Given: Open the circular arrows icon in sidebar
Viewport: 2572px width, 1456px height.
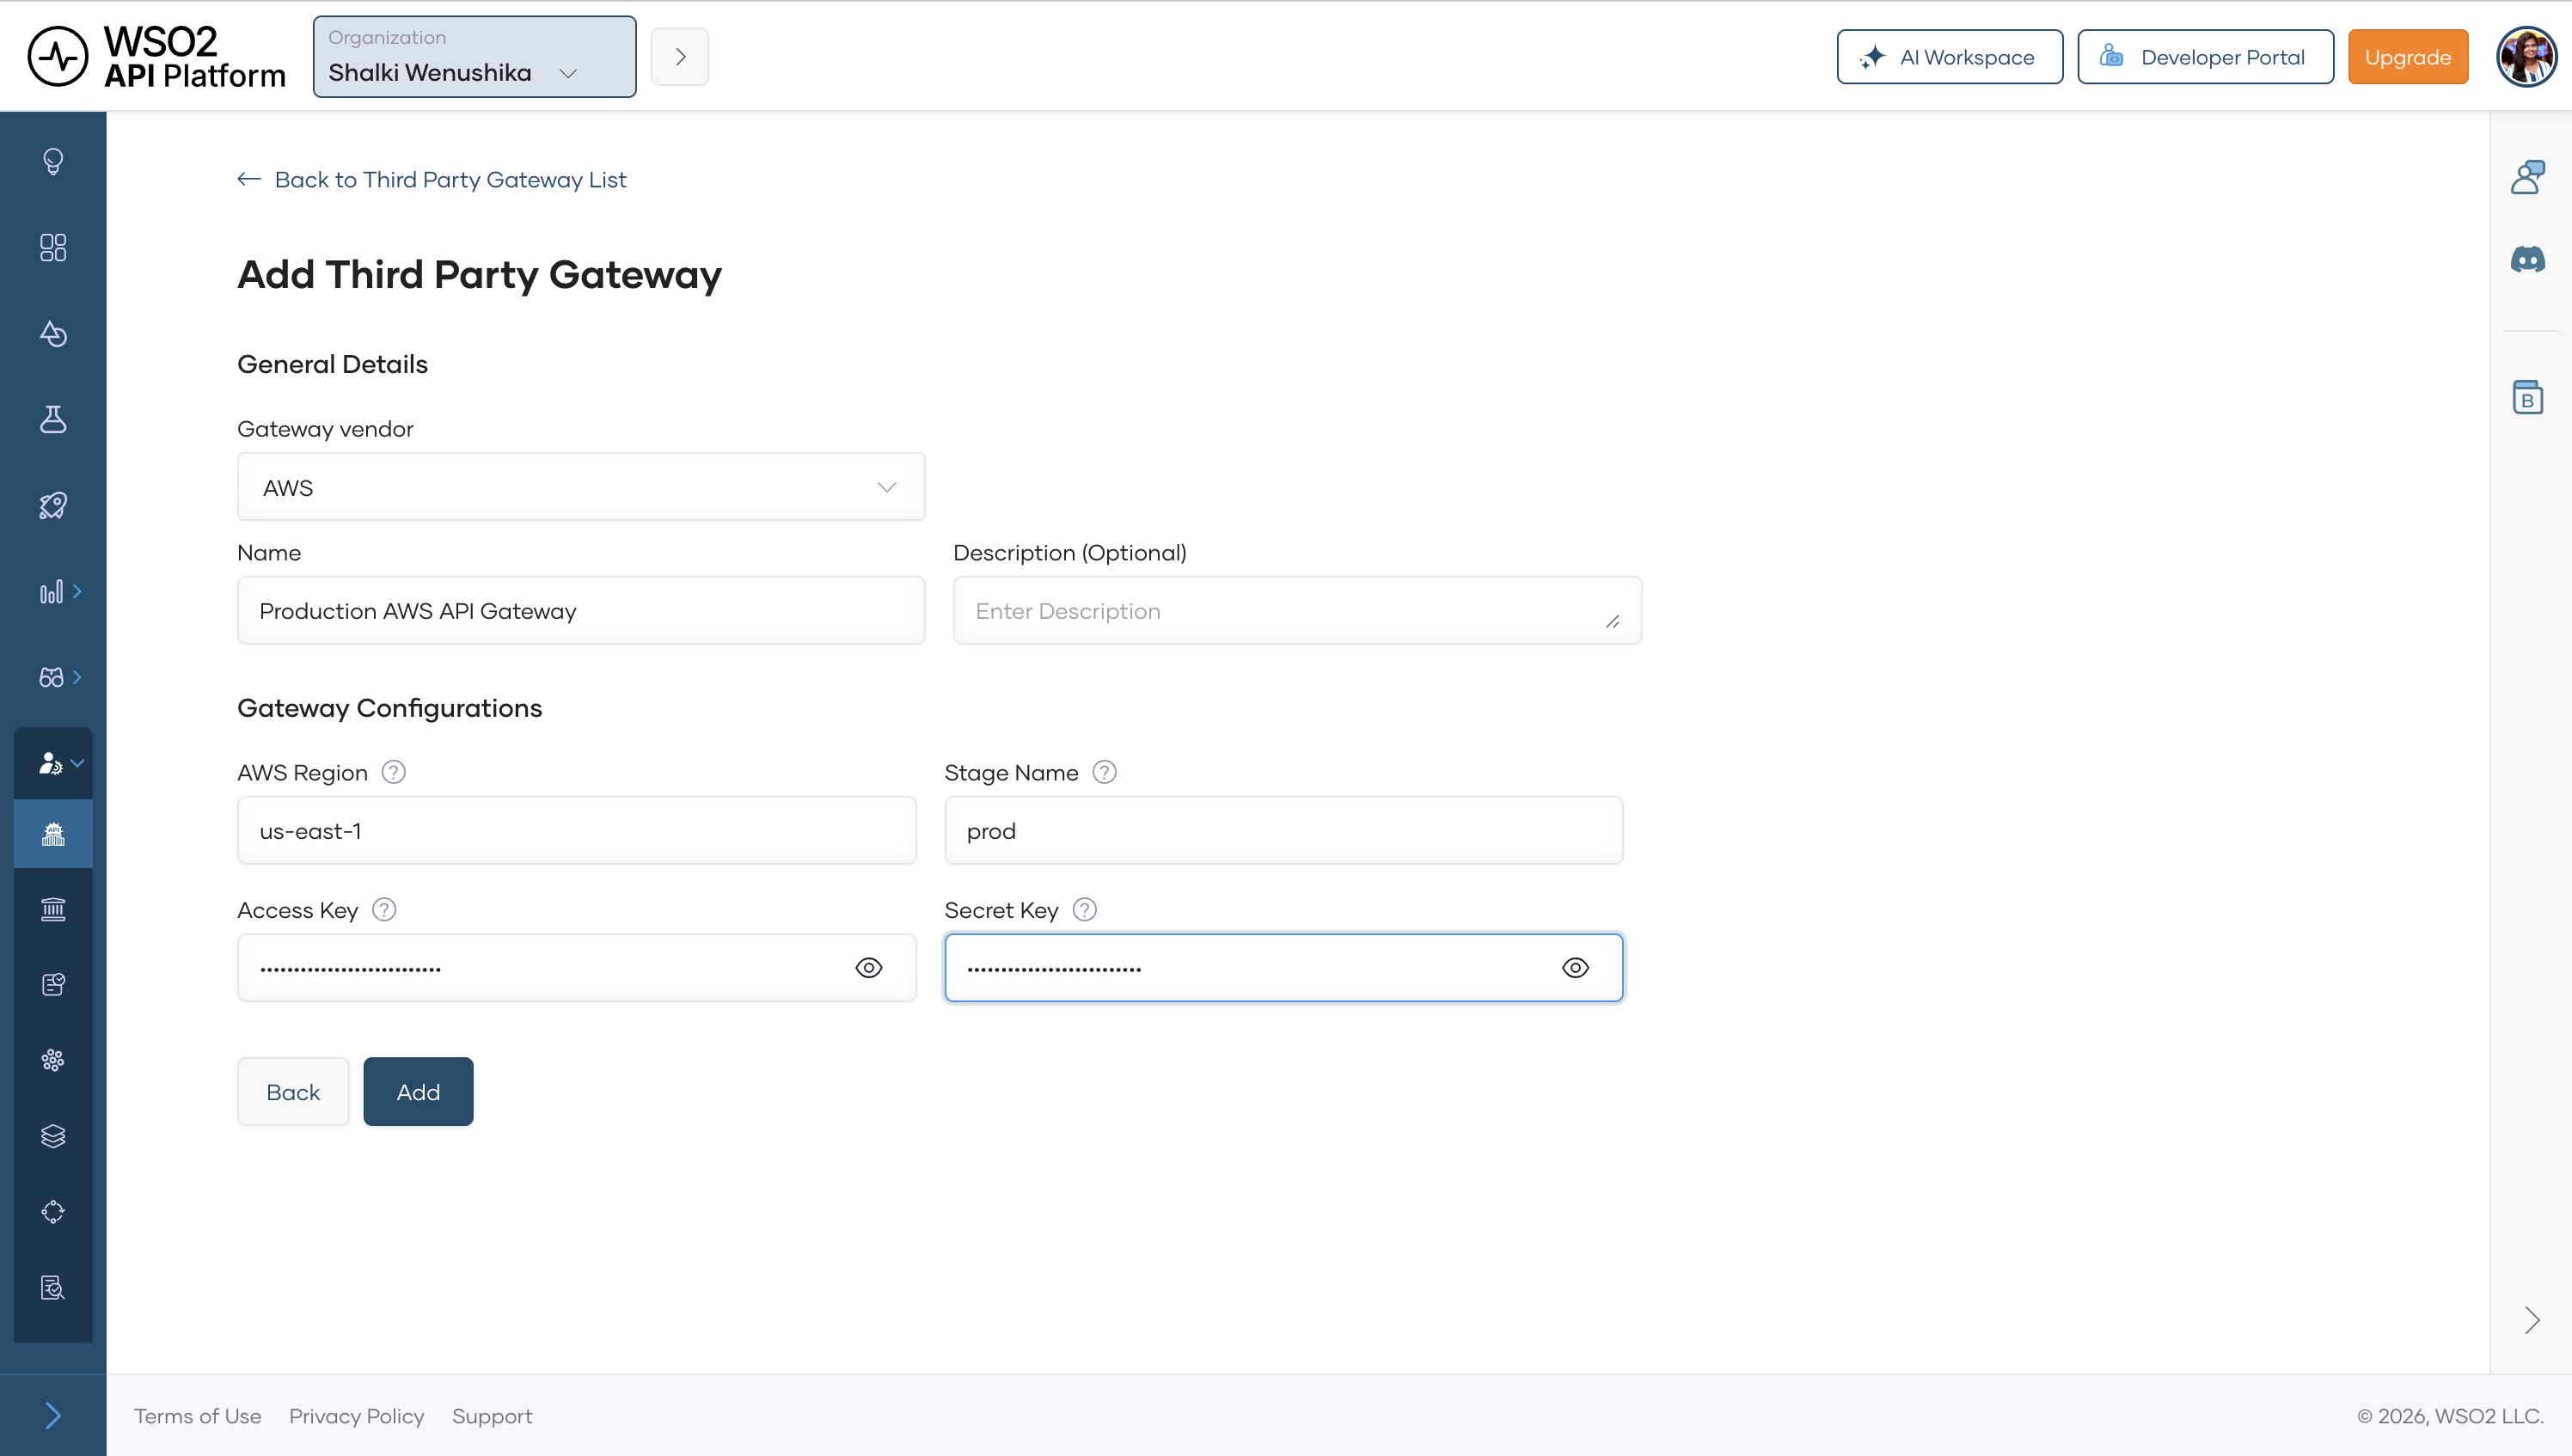Looking at the screenshot, I should click(53, 1212).
